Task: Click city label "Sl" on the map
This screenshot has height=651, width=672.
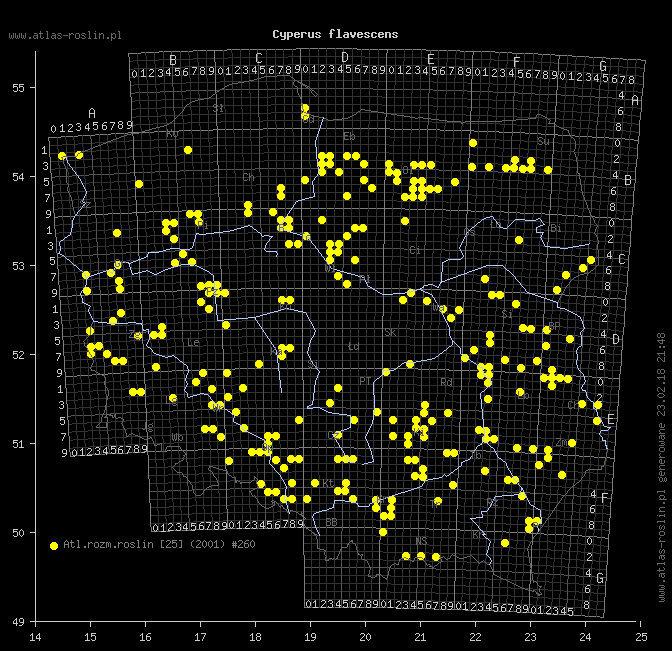Action: click(218, 108)
